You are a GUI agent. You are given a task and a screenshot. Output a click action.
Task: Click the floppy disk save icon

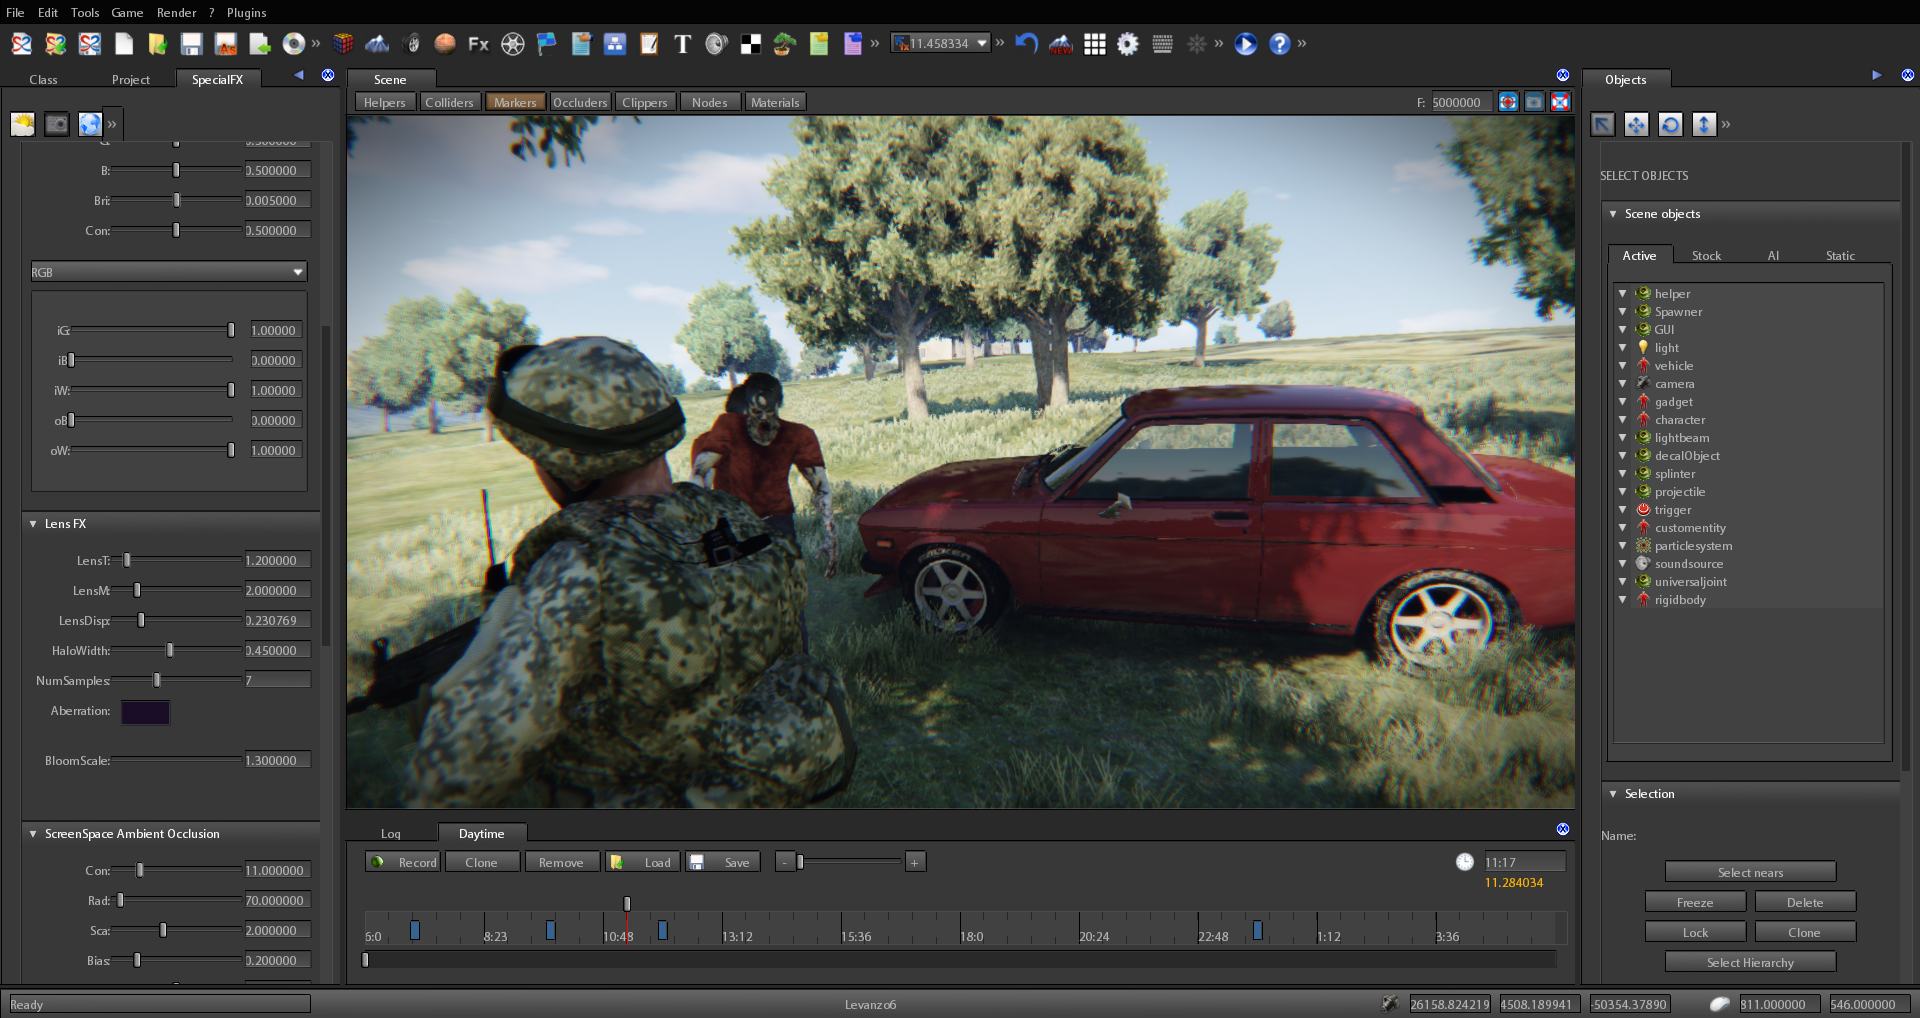tap(191, 44)
